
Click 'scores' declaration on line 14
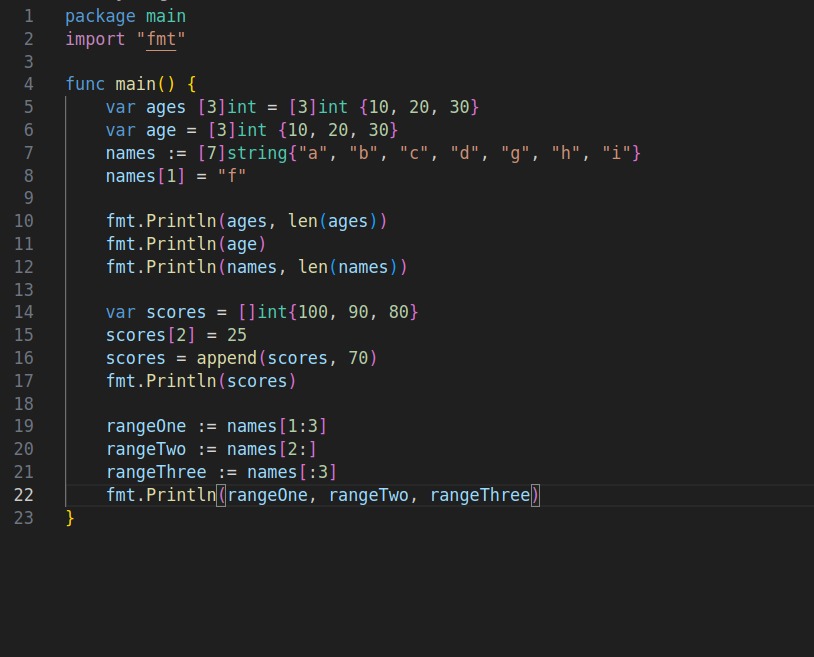[x=176, y=312]
